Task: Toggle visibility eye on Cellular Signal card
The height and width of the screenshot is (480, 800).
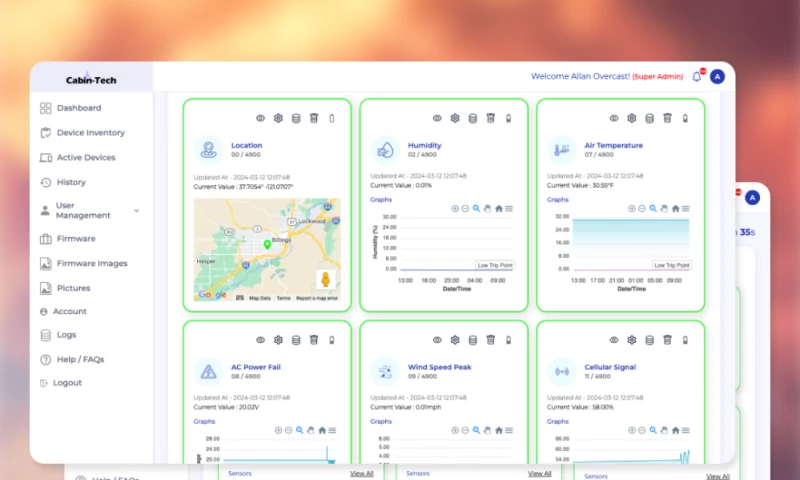Action: (x=614, y=340)
